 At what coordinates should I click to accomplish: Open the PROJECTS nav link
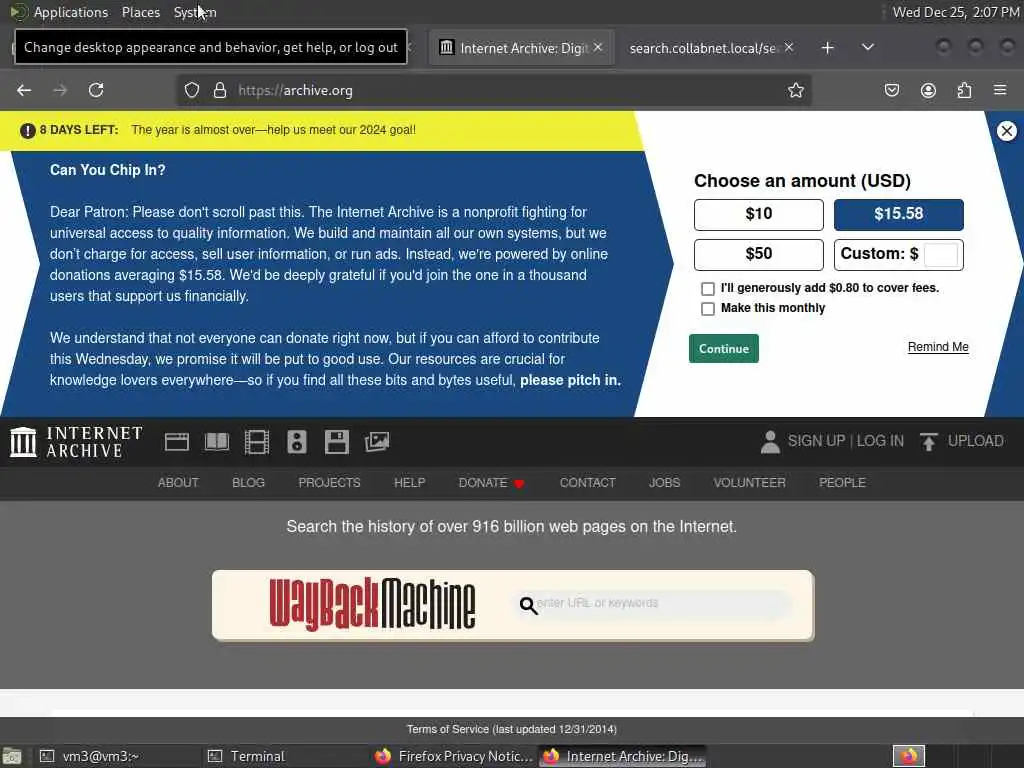coord(329,483)
